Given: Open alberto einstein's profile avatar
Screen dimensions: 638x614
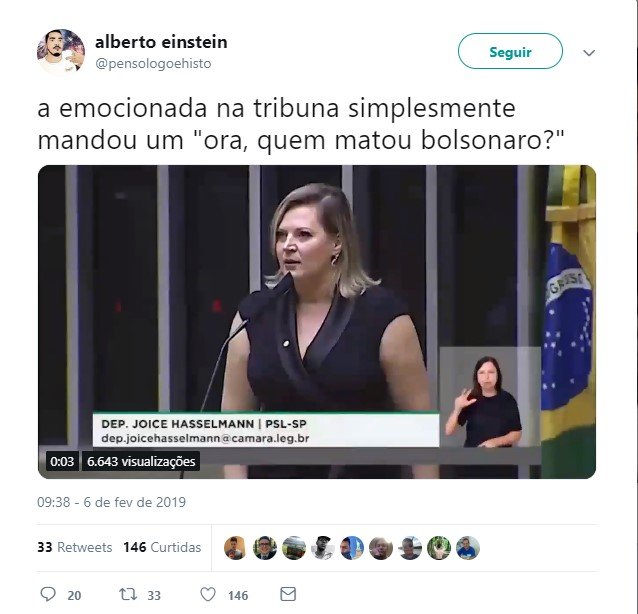Looking at the screenshot, I should 61,52.
